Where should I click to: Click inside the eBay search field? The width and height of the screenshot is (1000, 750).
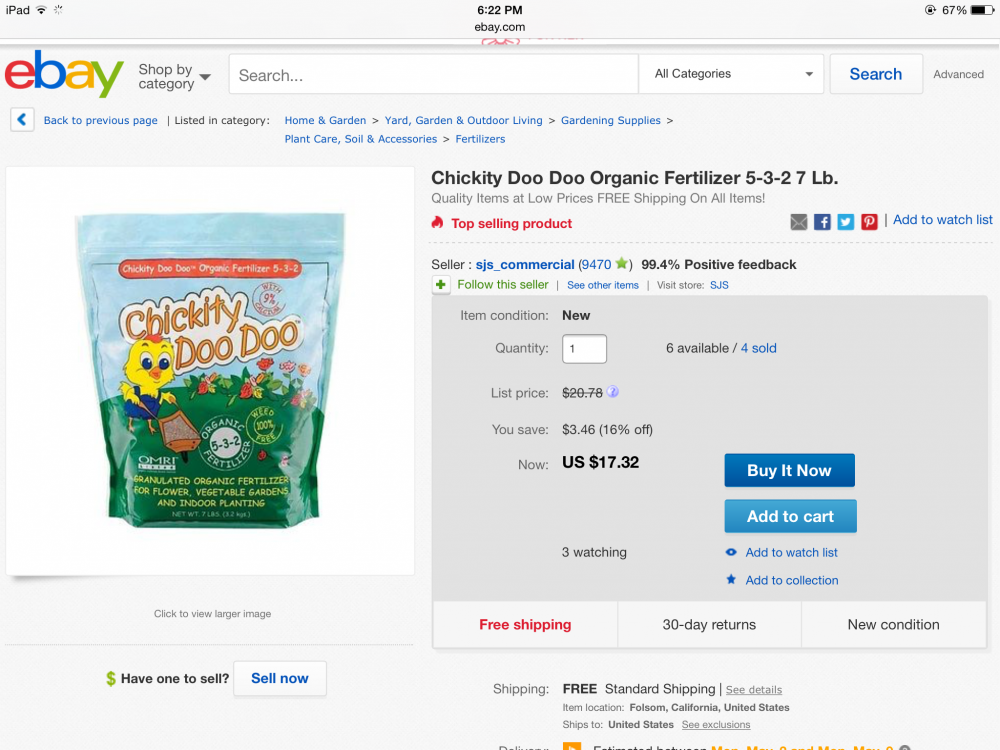[x=434, y=75]
